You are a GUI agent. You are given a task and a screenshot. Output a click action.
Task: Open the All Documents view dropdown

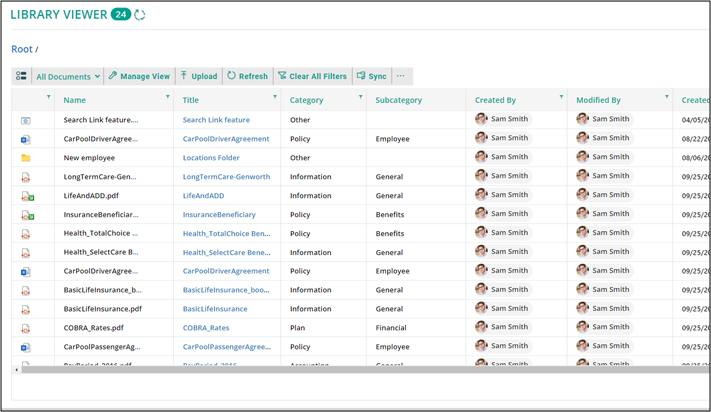coord(68,77)
